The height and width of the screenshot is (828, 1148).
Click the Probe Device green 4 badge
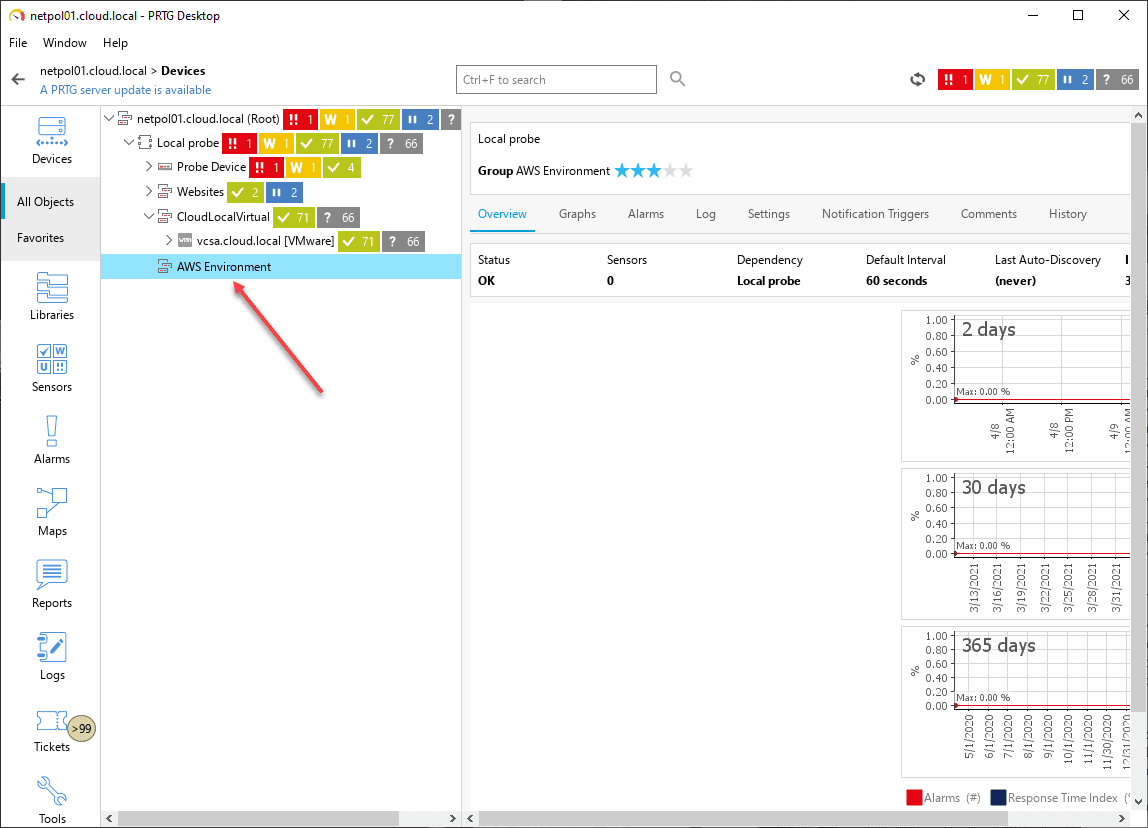pyautogui.click(x=343, y=168)
